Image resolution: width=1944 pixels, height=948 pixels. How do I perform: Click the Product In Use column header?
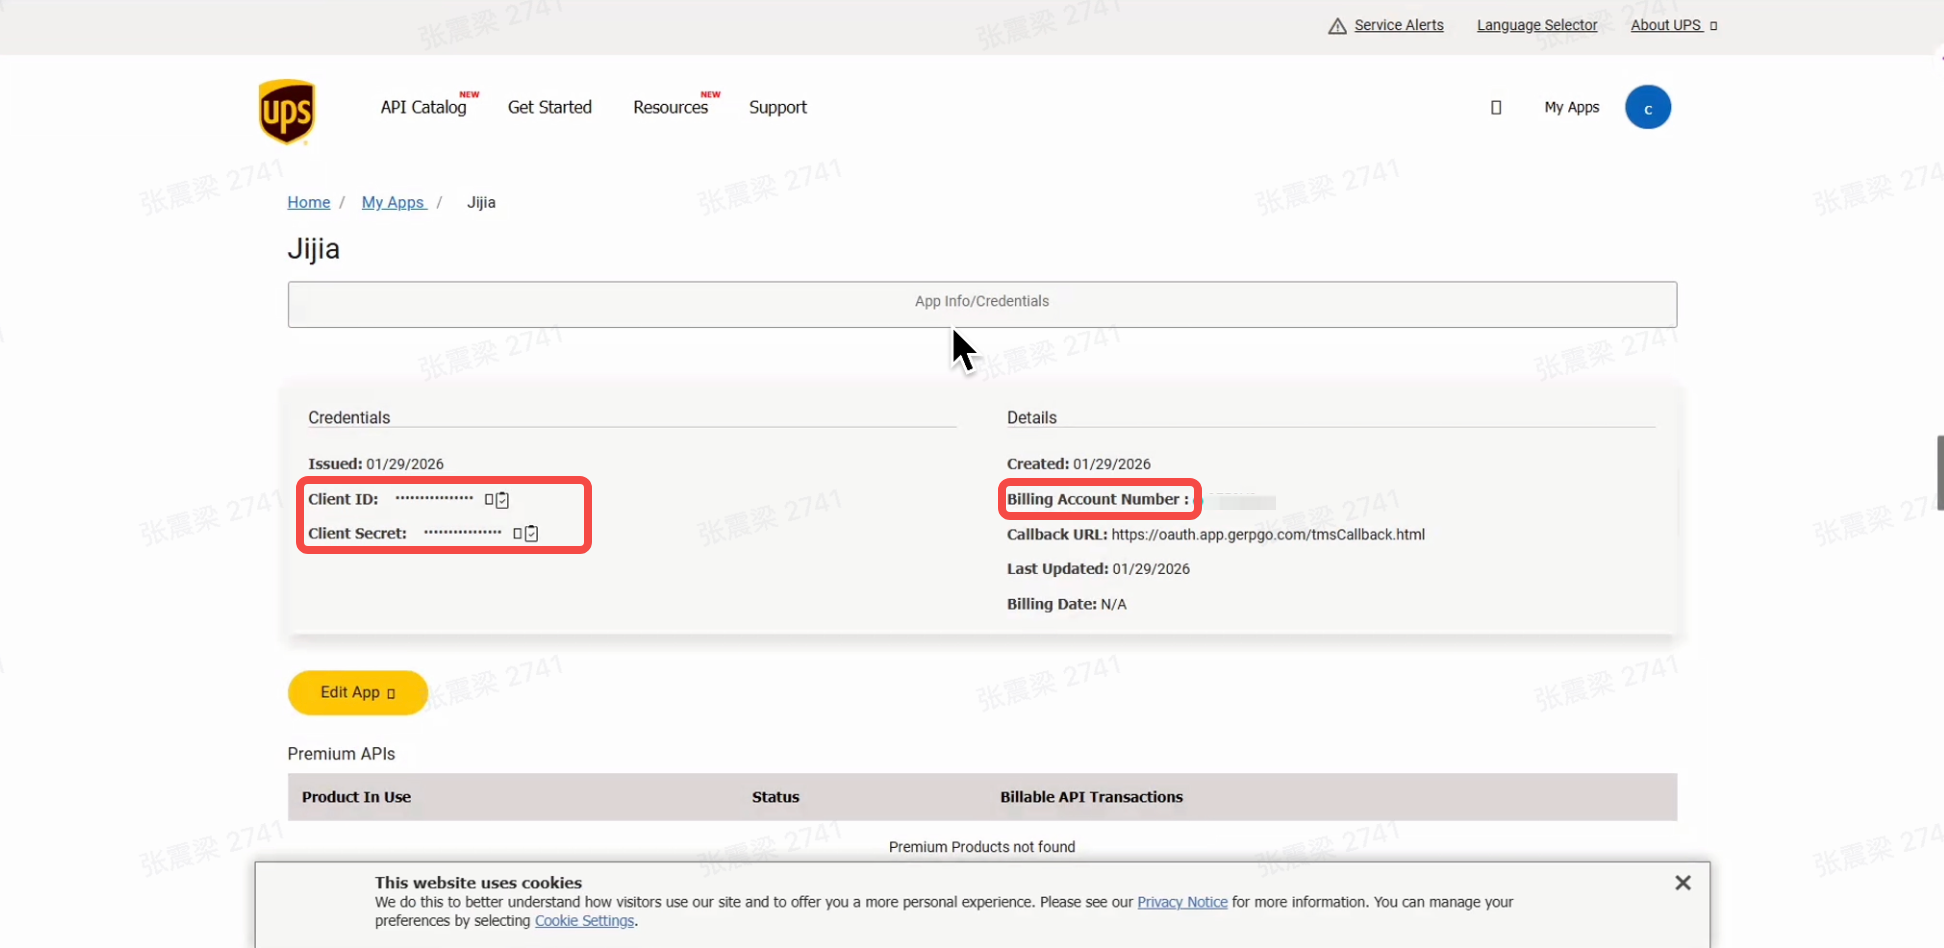(x=356, y=797)
